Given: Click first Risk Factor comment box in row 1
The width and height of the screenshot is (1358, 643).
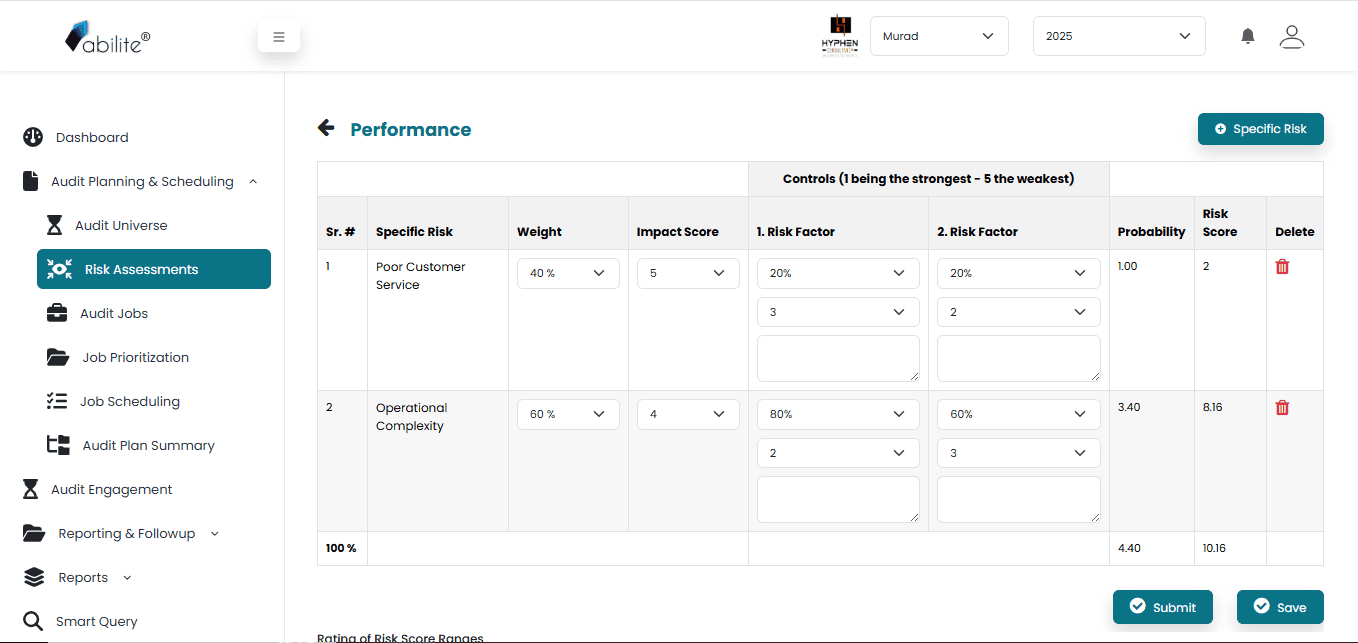Looking at the screenshot, I should [837, 358].
